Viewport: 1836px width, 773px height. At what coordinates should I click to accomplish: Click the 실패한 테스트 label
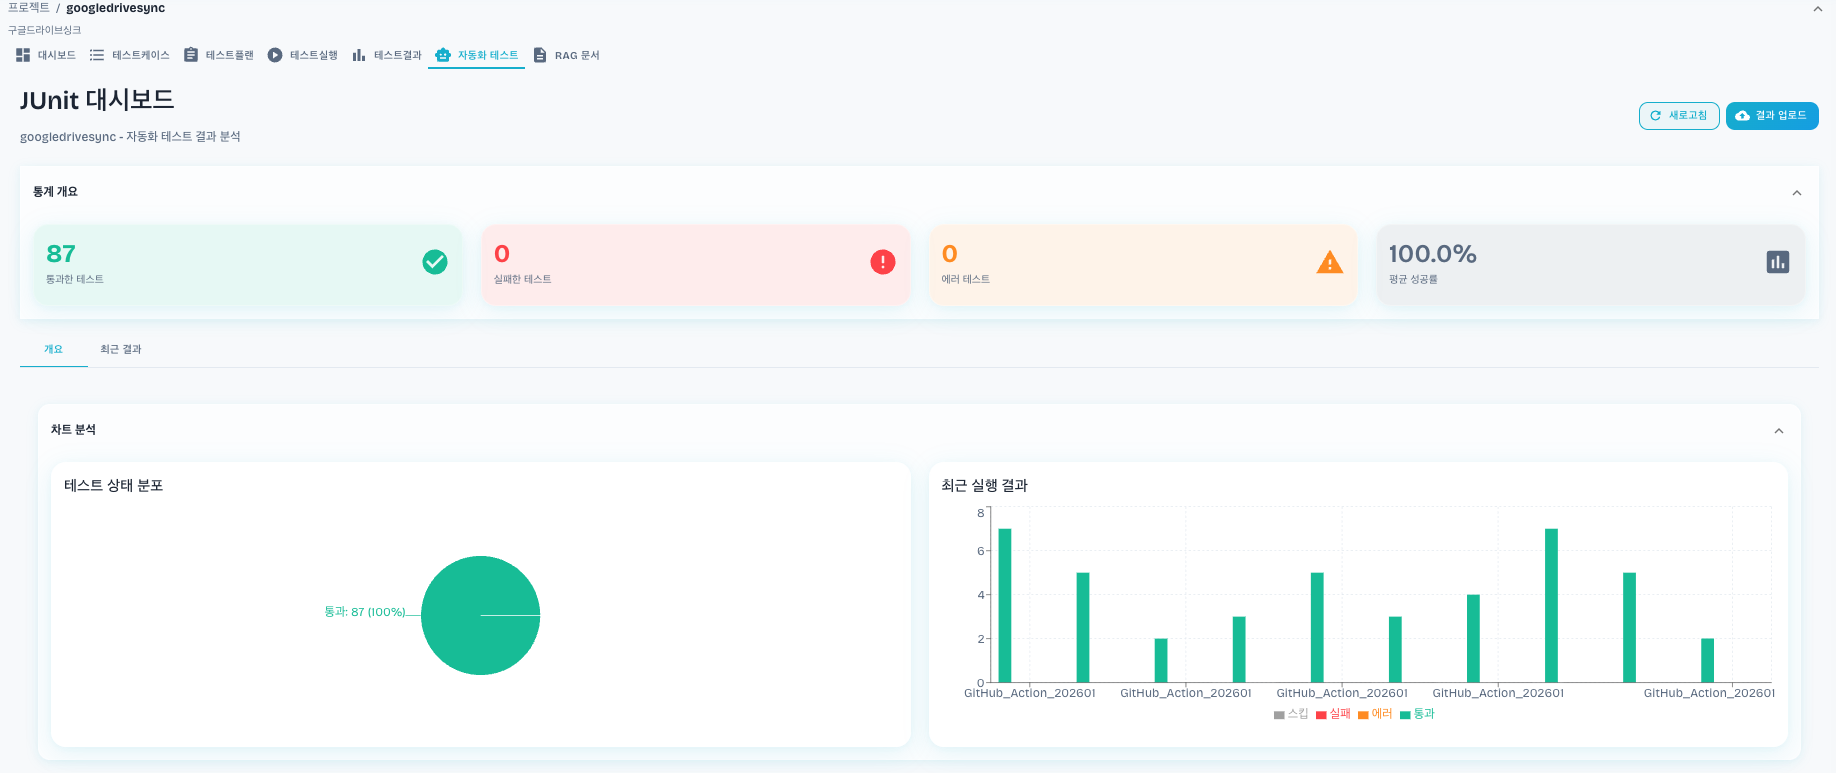click(x=522, y=280)
